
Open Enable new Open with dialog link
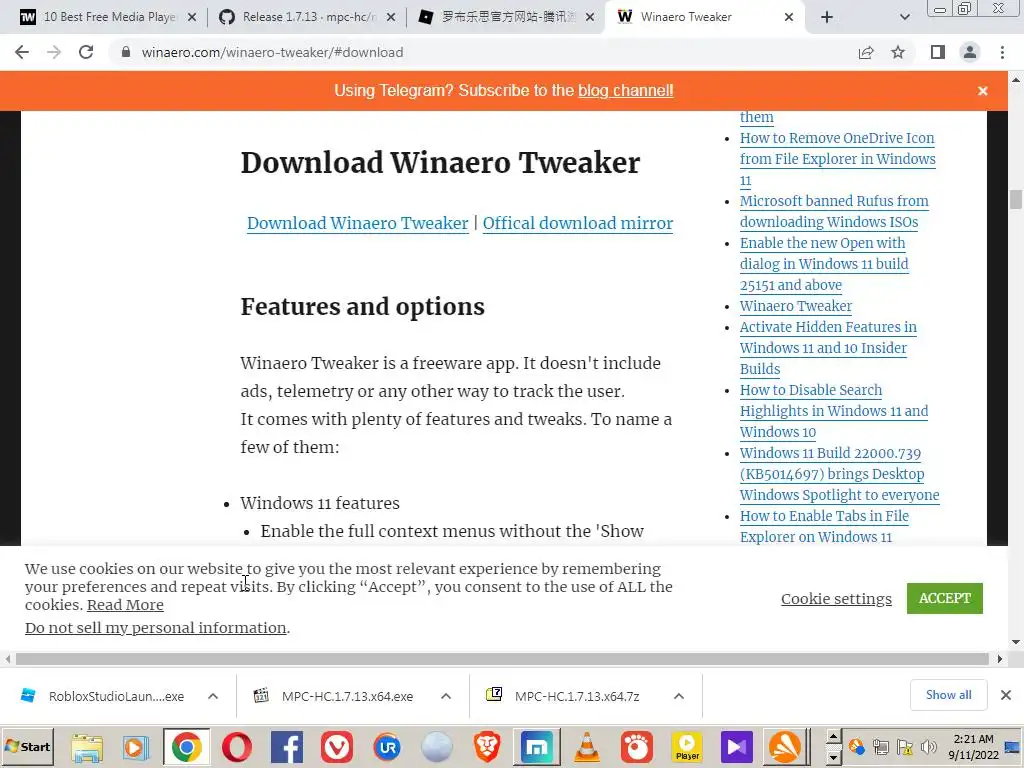tap(824, 264)
